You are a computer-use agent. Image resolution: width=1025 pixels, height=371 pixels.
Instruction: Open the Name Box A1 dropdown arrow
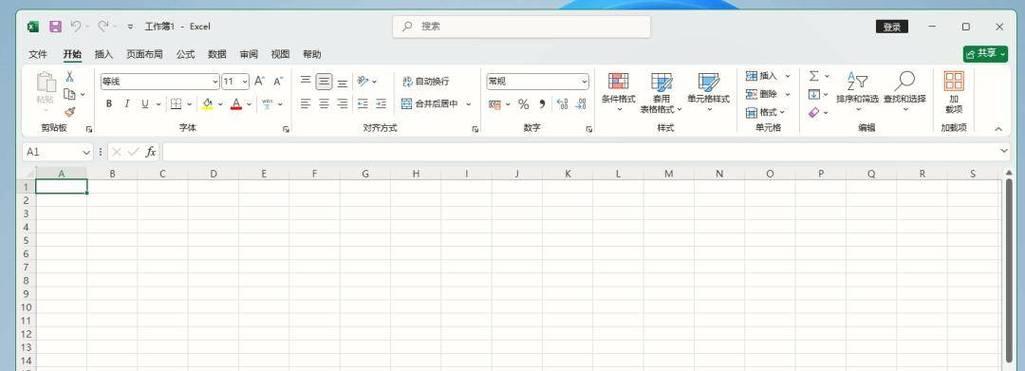click(86, 152)
